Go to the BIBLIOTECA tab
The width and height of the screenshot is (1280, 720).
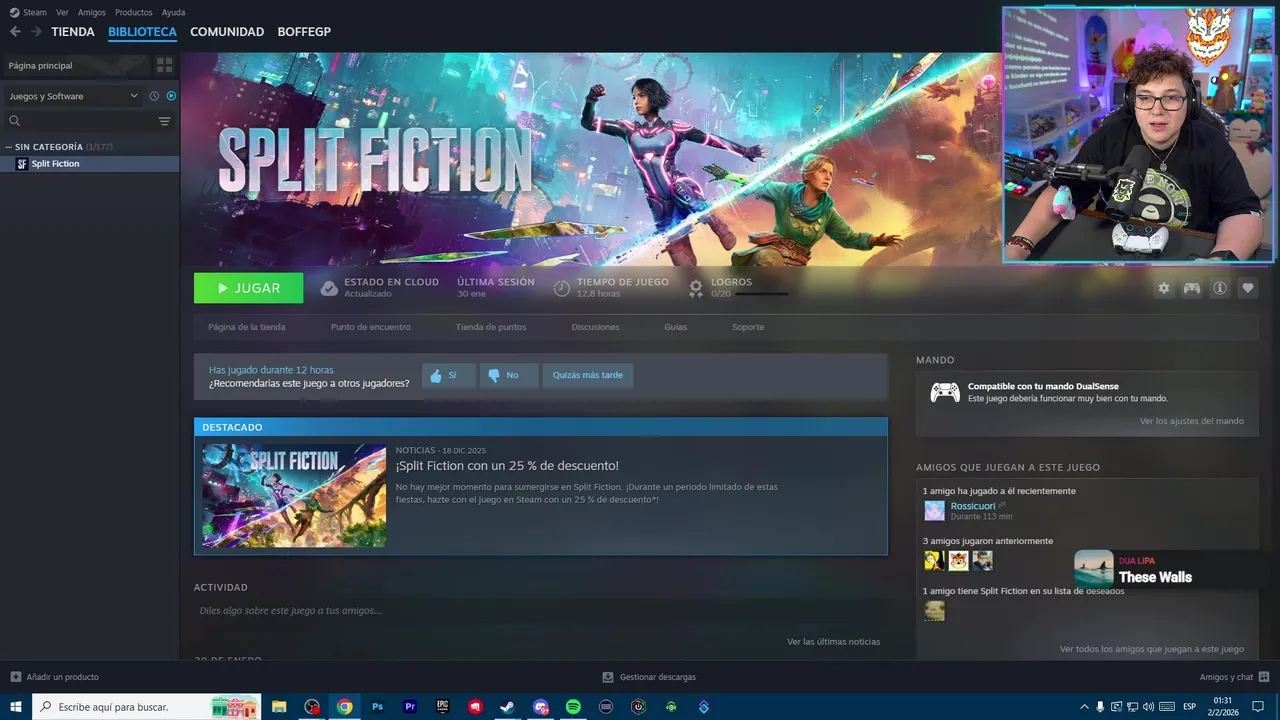point(142,32)
